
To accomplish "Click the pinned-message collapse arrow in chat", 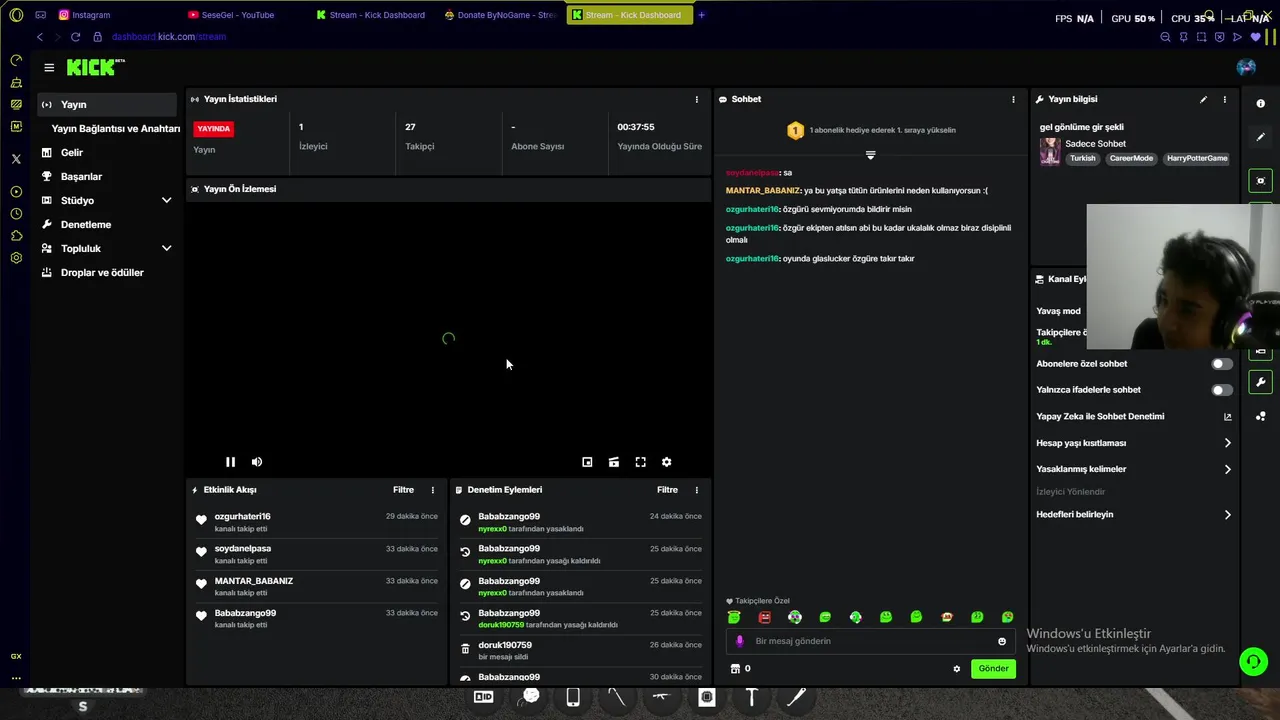I will (x=870, y=155).
